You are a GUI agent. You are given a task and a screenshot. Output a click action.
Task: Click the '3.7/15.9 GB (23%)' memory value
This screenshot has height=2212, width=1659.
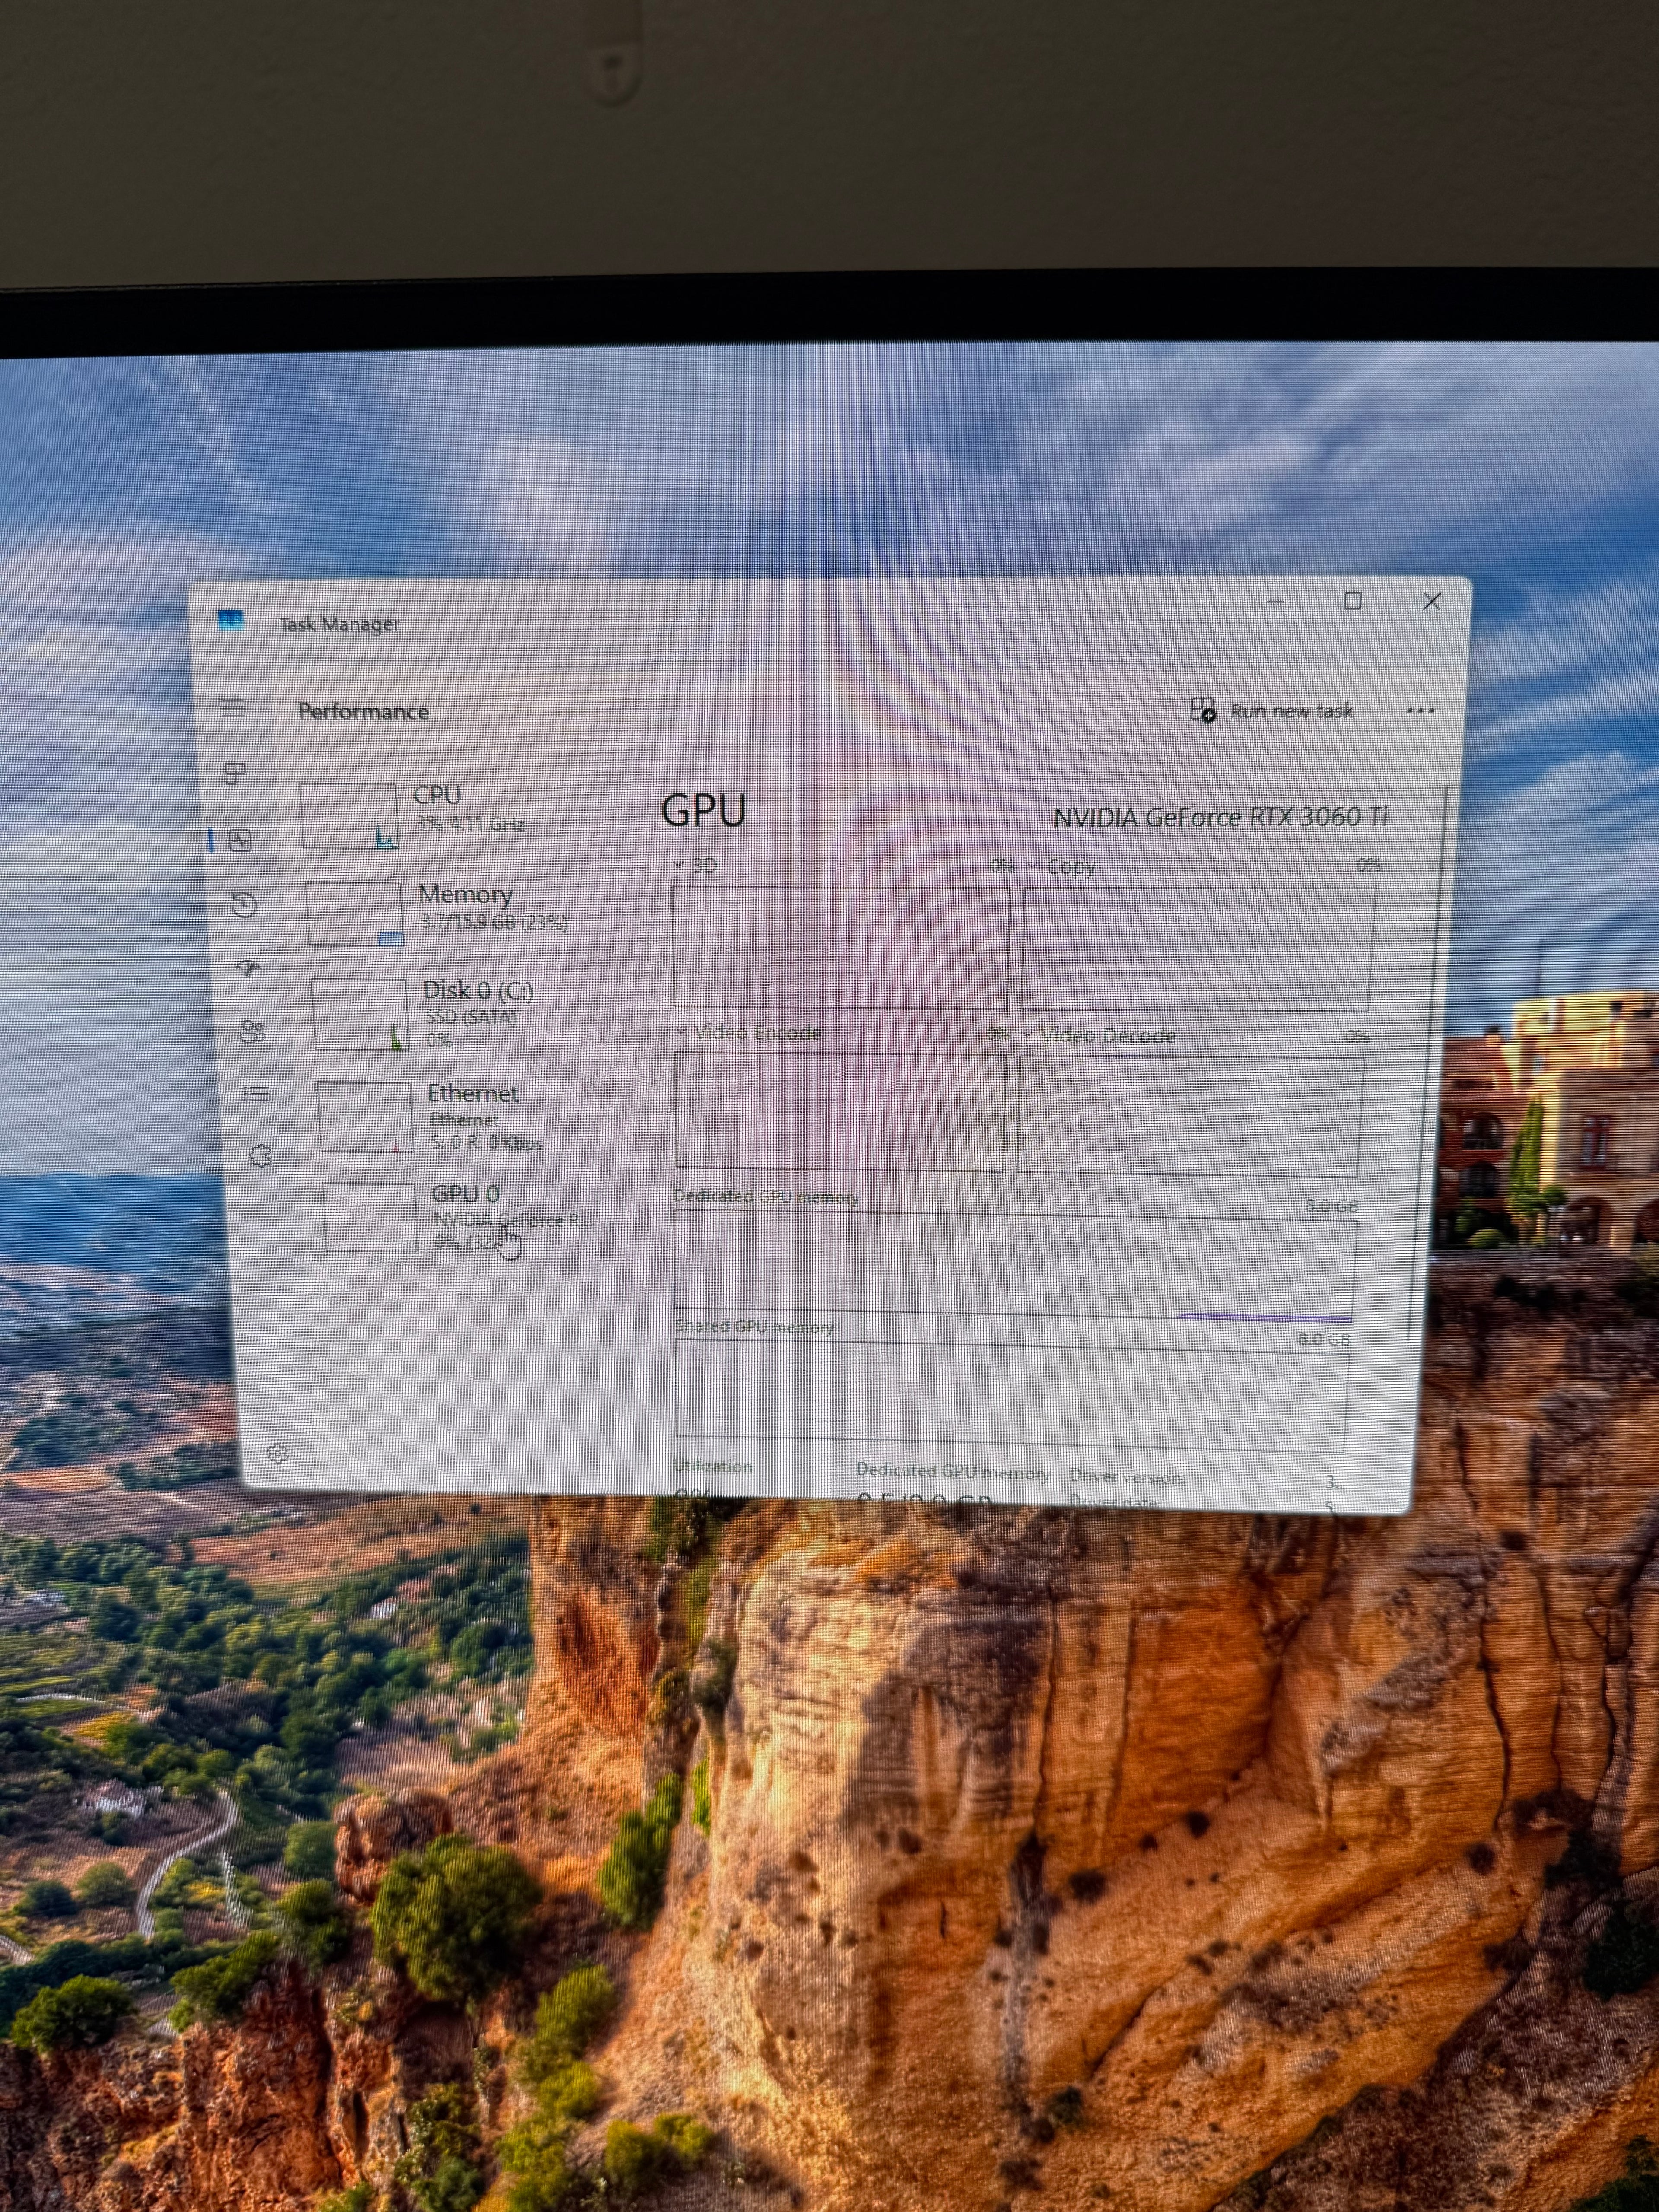coord(494,921)
